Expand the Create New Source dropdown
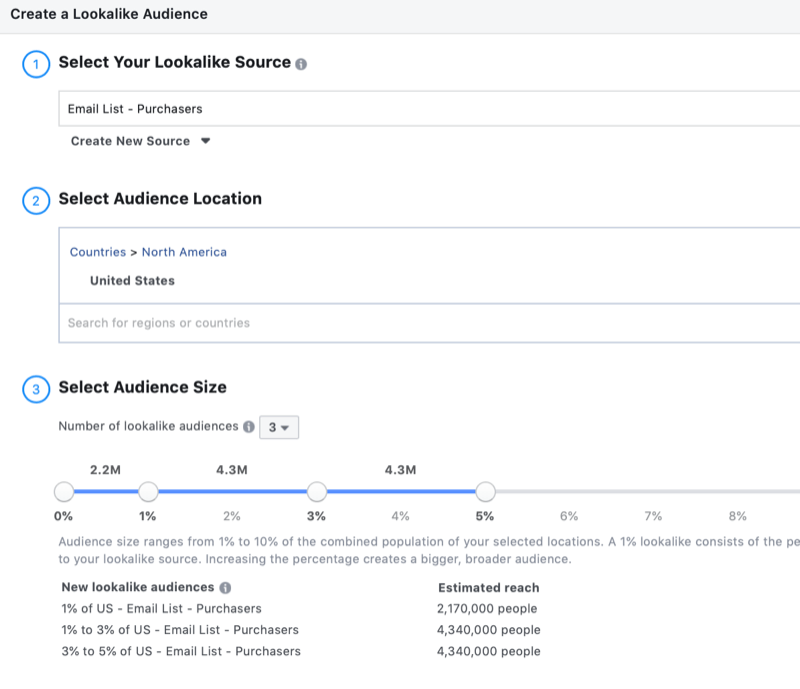 [140, 141]
